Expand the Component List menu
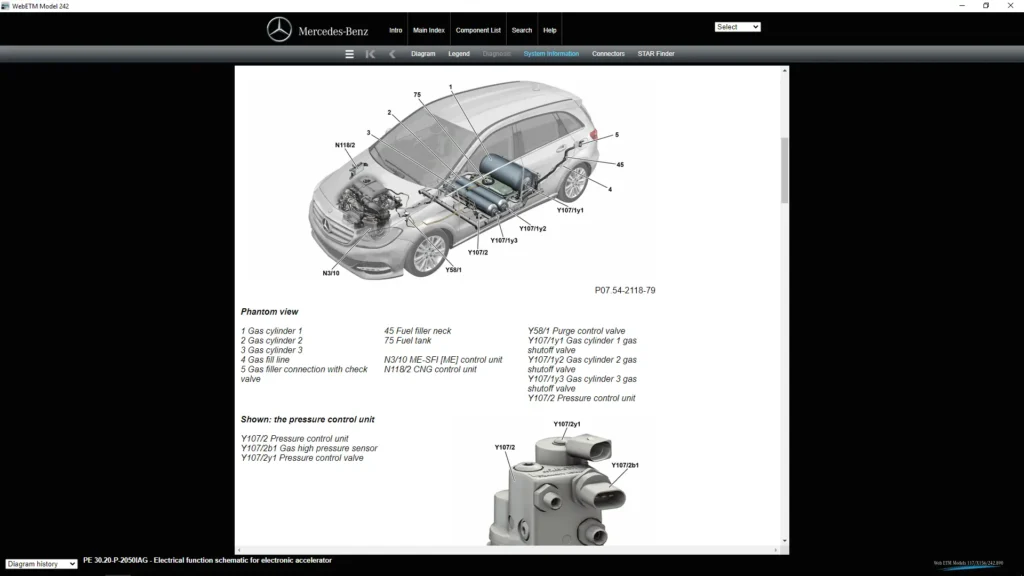Screen dimensions: 1024x576 point(478,29)
